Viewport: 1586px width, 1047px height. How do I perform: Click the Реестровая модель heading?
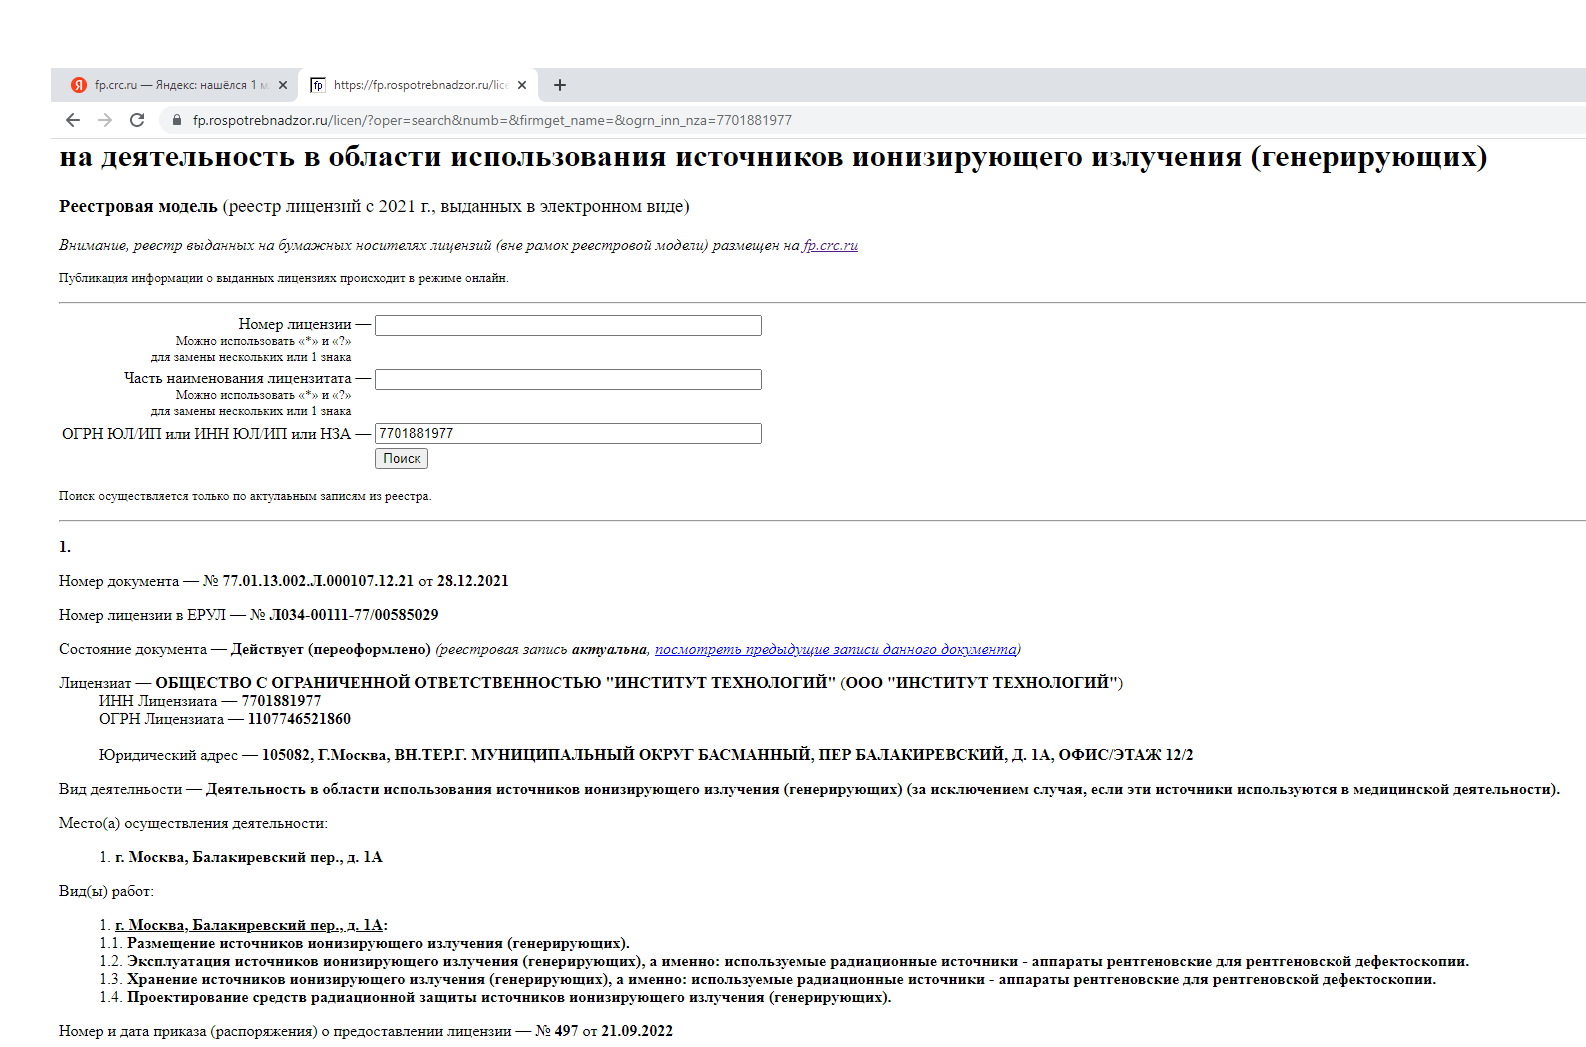(x=138, y=206)
